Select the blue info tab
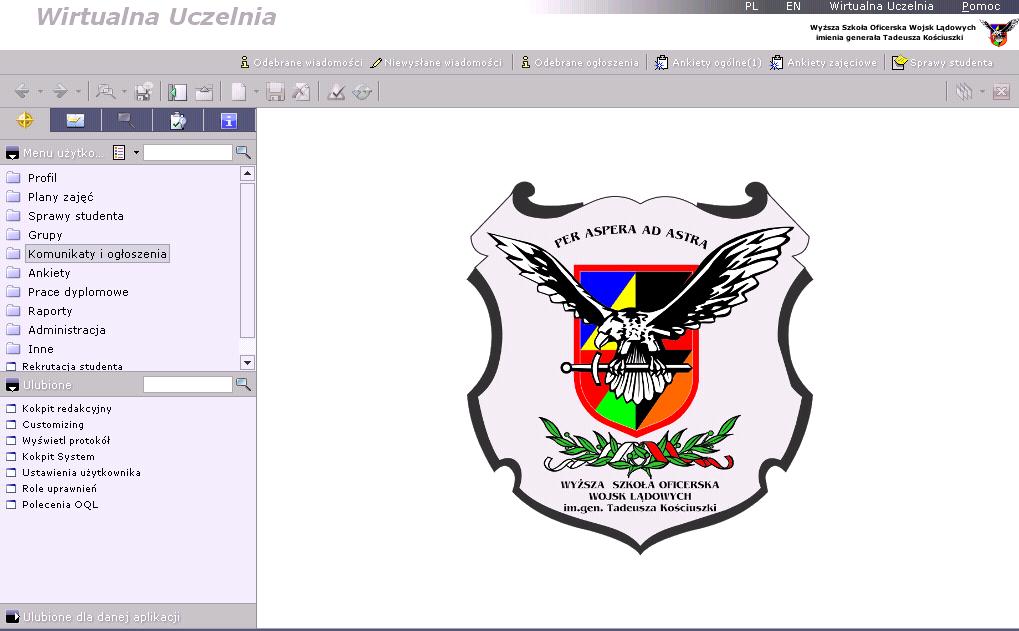The height and width of the screenshot is (631, 1019). 229,120
